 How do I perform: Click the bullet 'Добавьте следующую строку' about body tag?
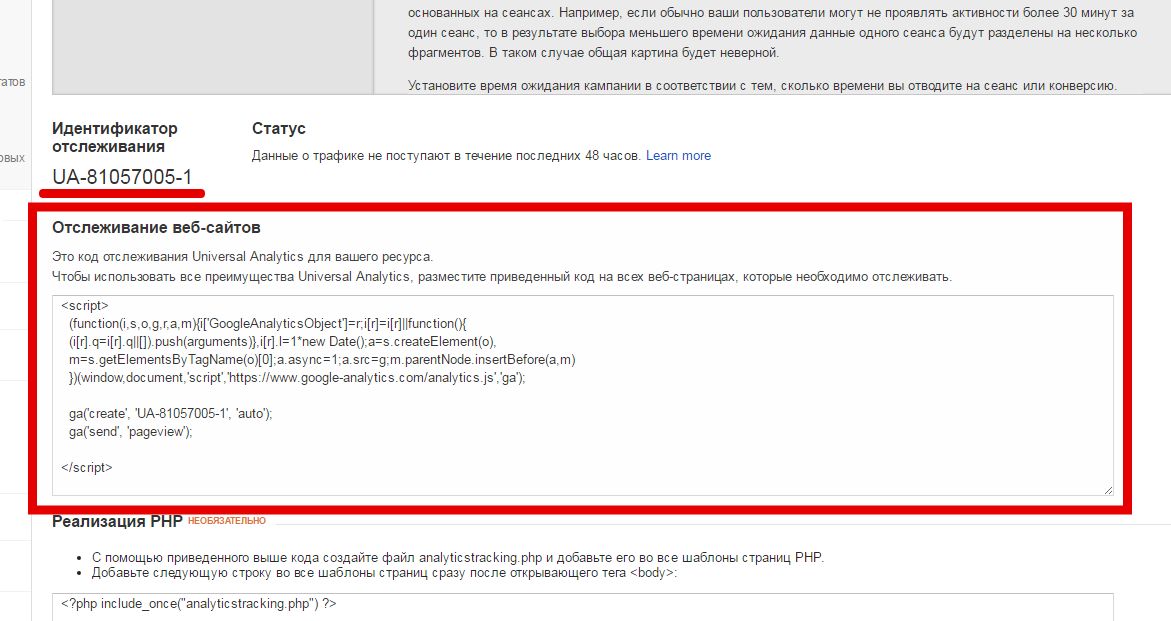click(x=384, y=573)
